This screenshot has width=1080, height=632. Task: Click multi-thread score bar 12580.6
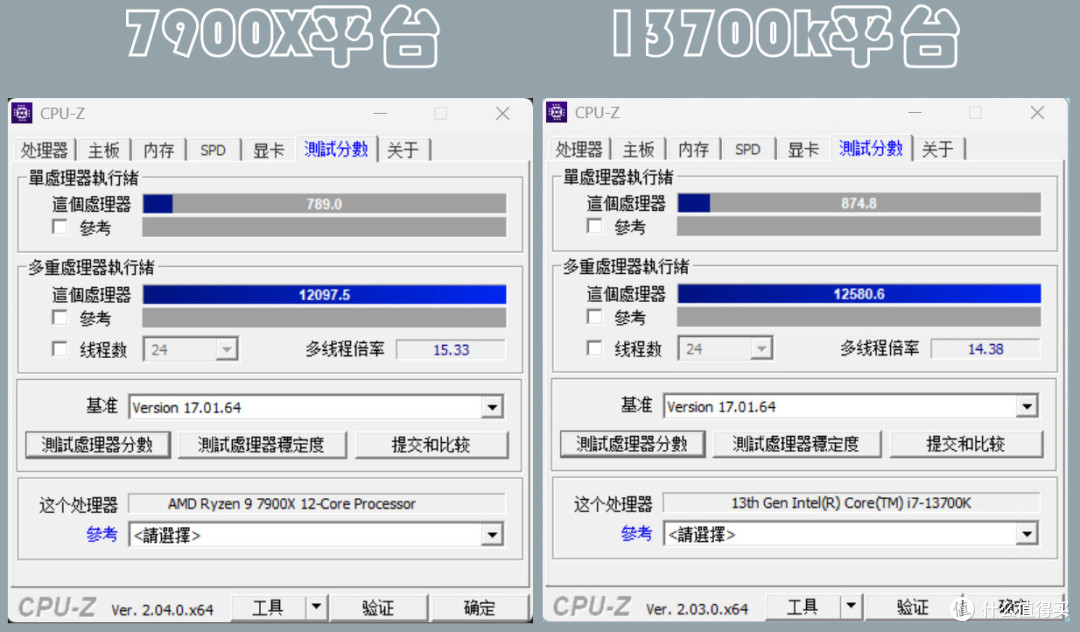coord(859,294)
